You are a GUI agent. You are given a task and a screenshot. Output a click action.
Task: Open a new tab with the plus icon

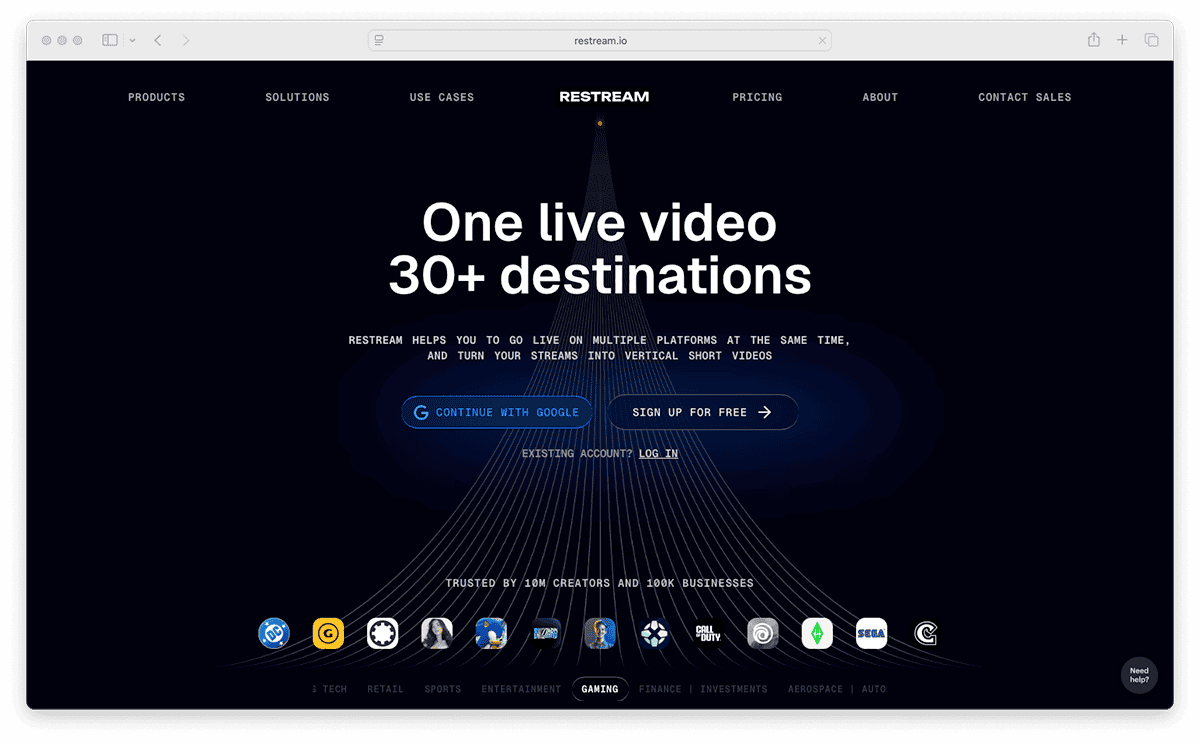pos(1122,40)
